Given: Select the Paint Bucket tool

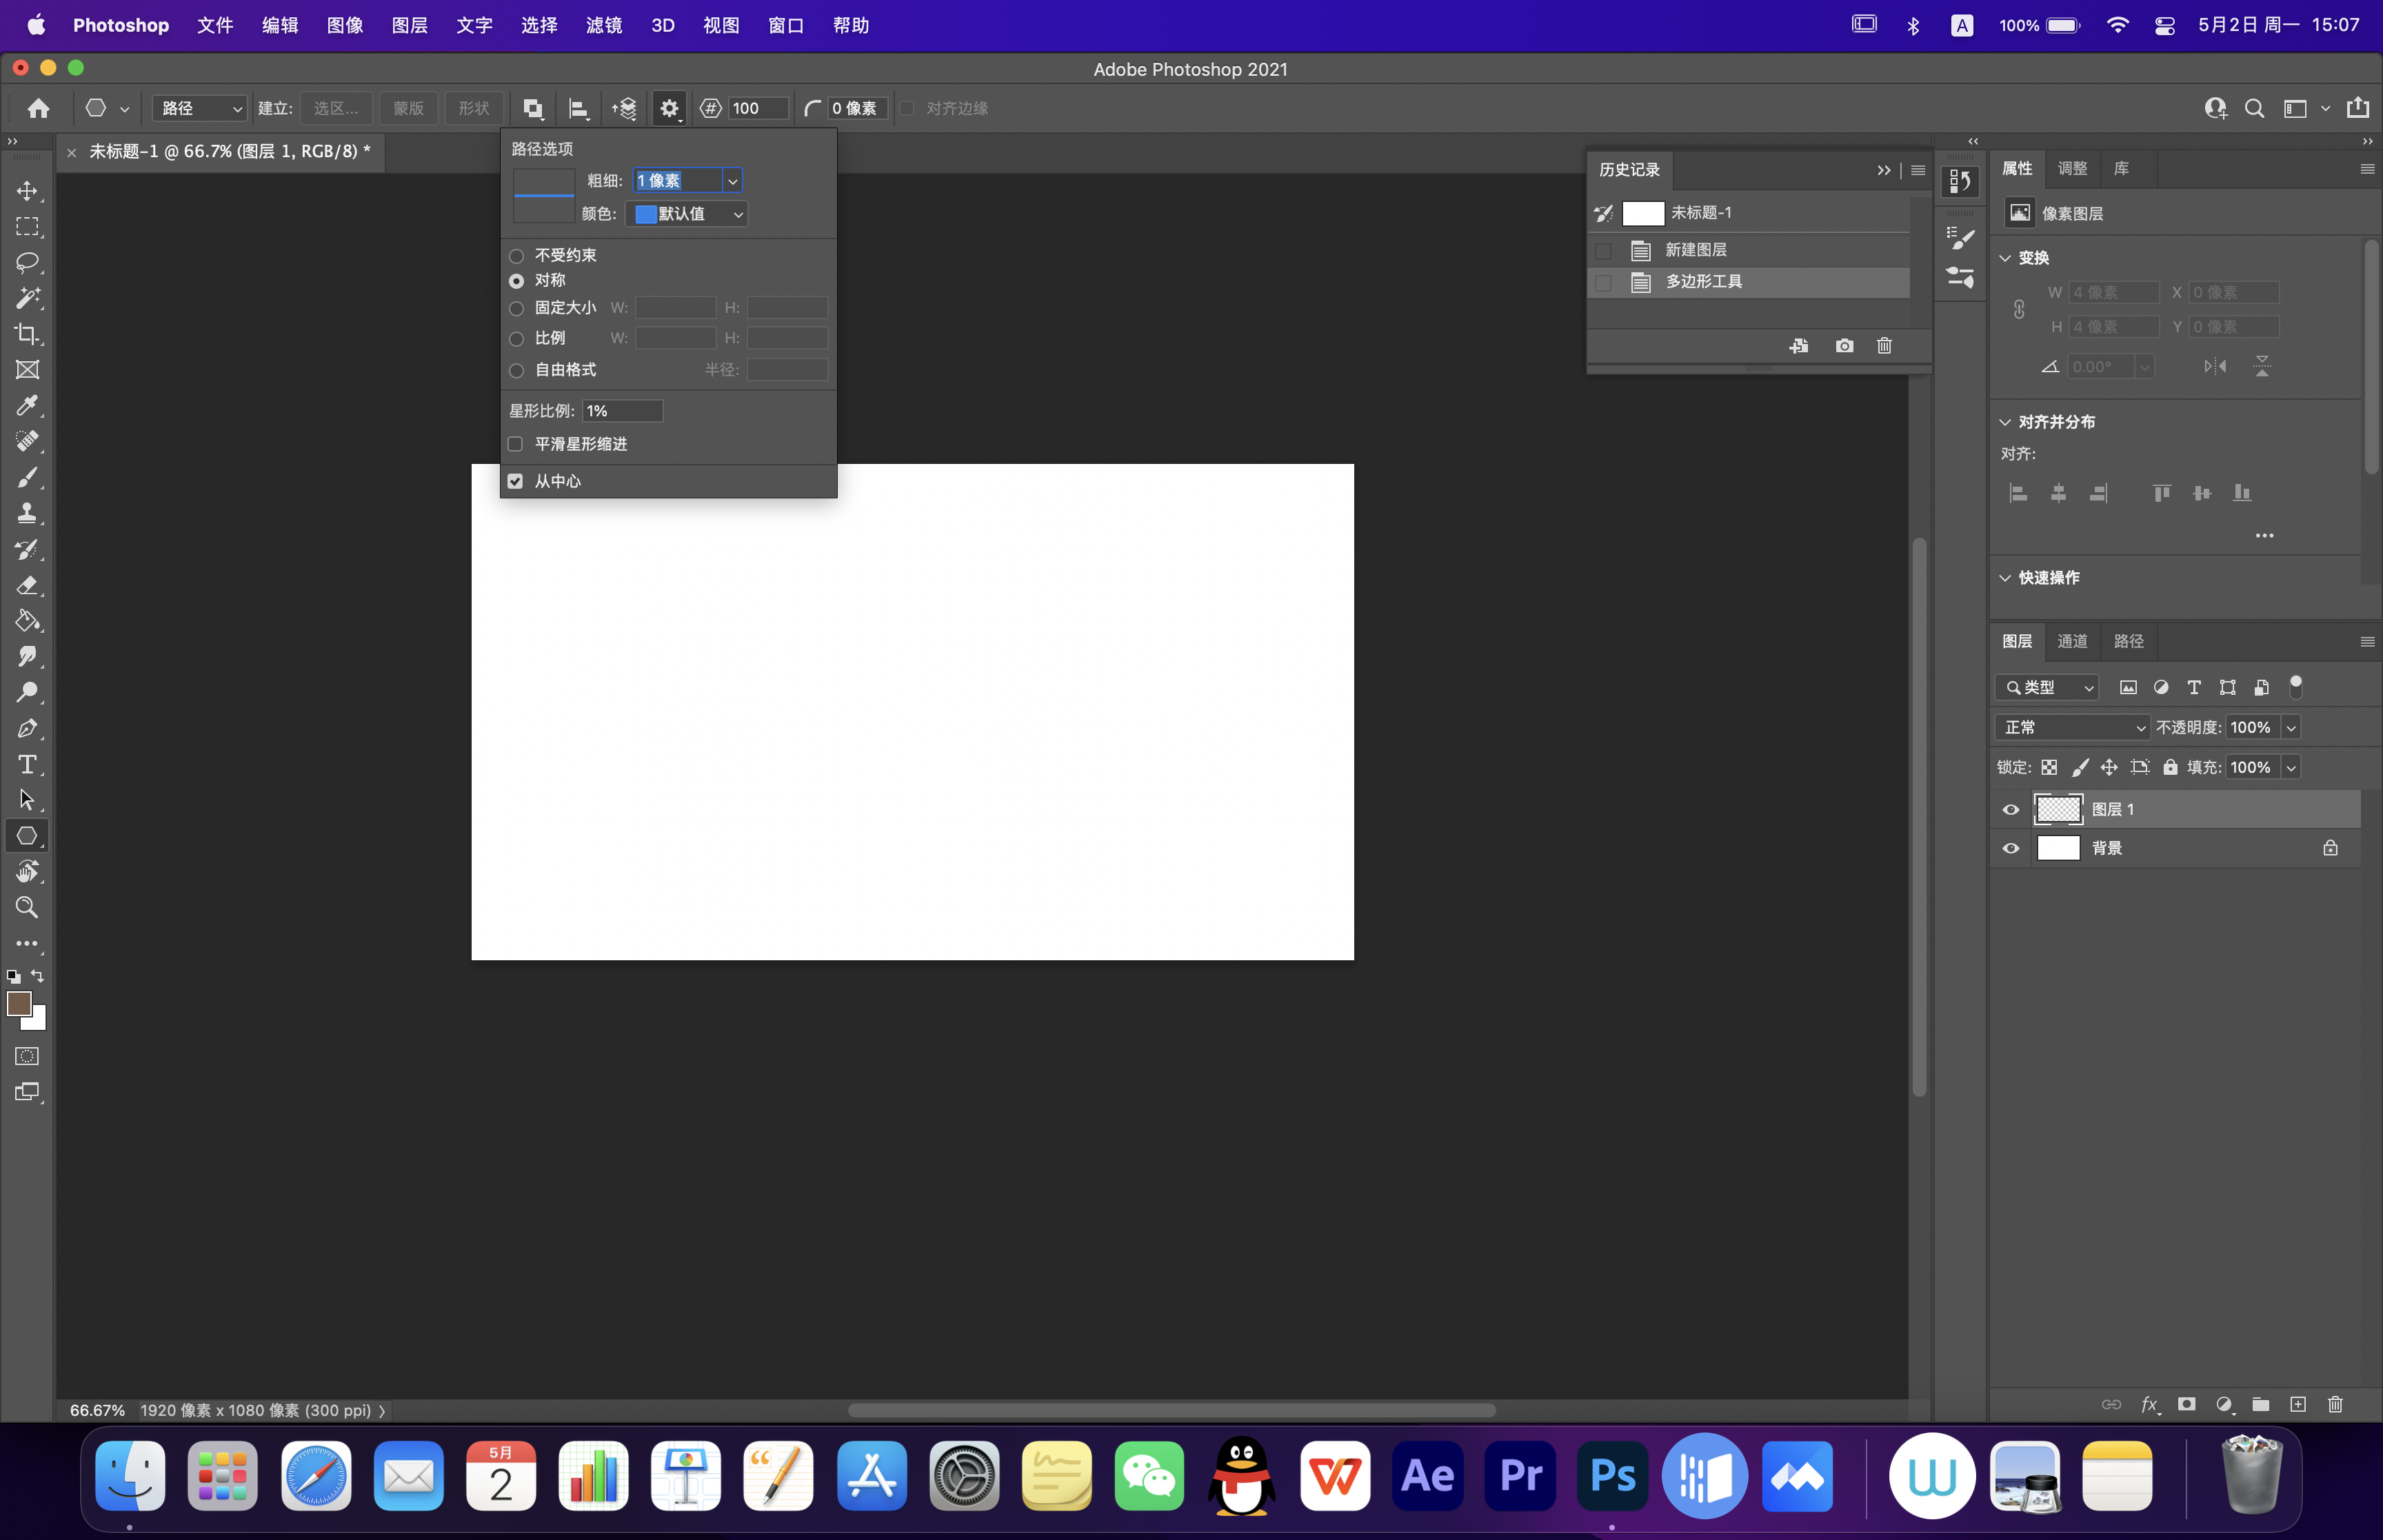Looking at the screenshot, I should 27,621.
